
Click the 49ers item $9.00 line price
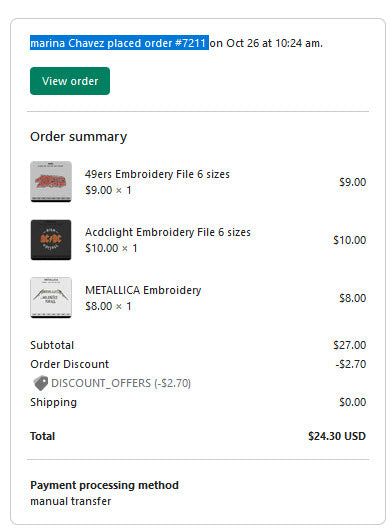click(x=352, y=182)
